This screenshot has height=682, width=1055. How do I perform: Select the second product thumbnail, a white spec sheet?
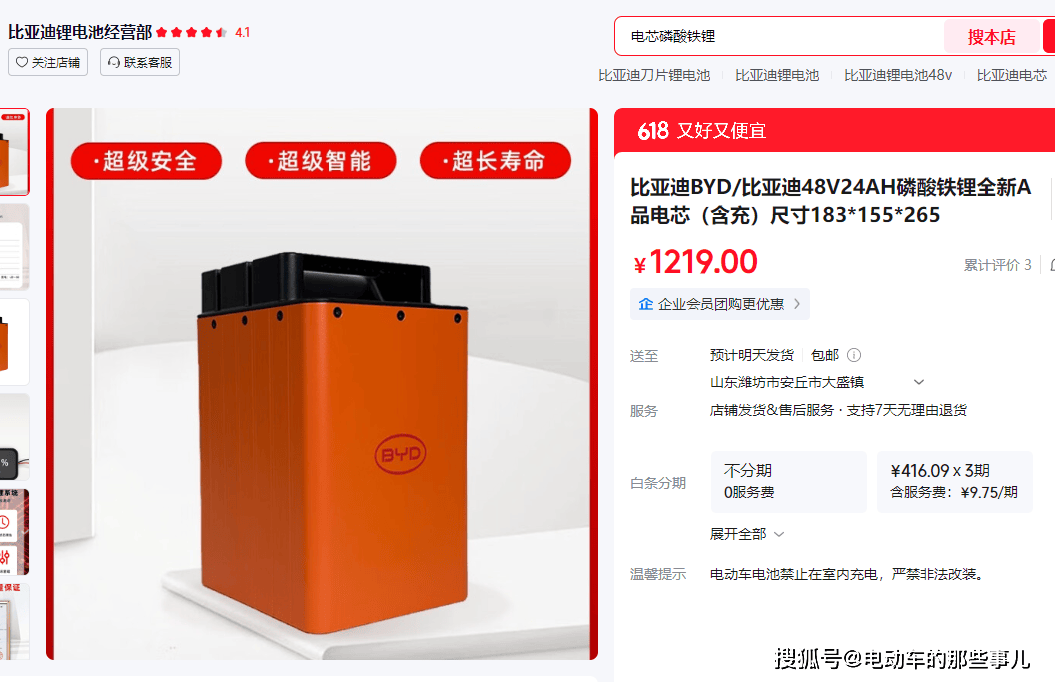(14, 246)
